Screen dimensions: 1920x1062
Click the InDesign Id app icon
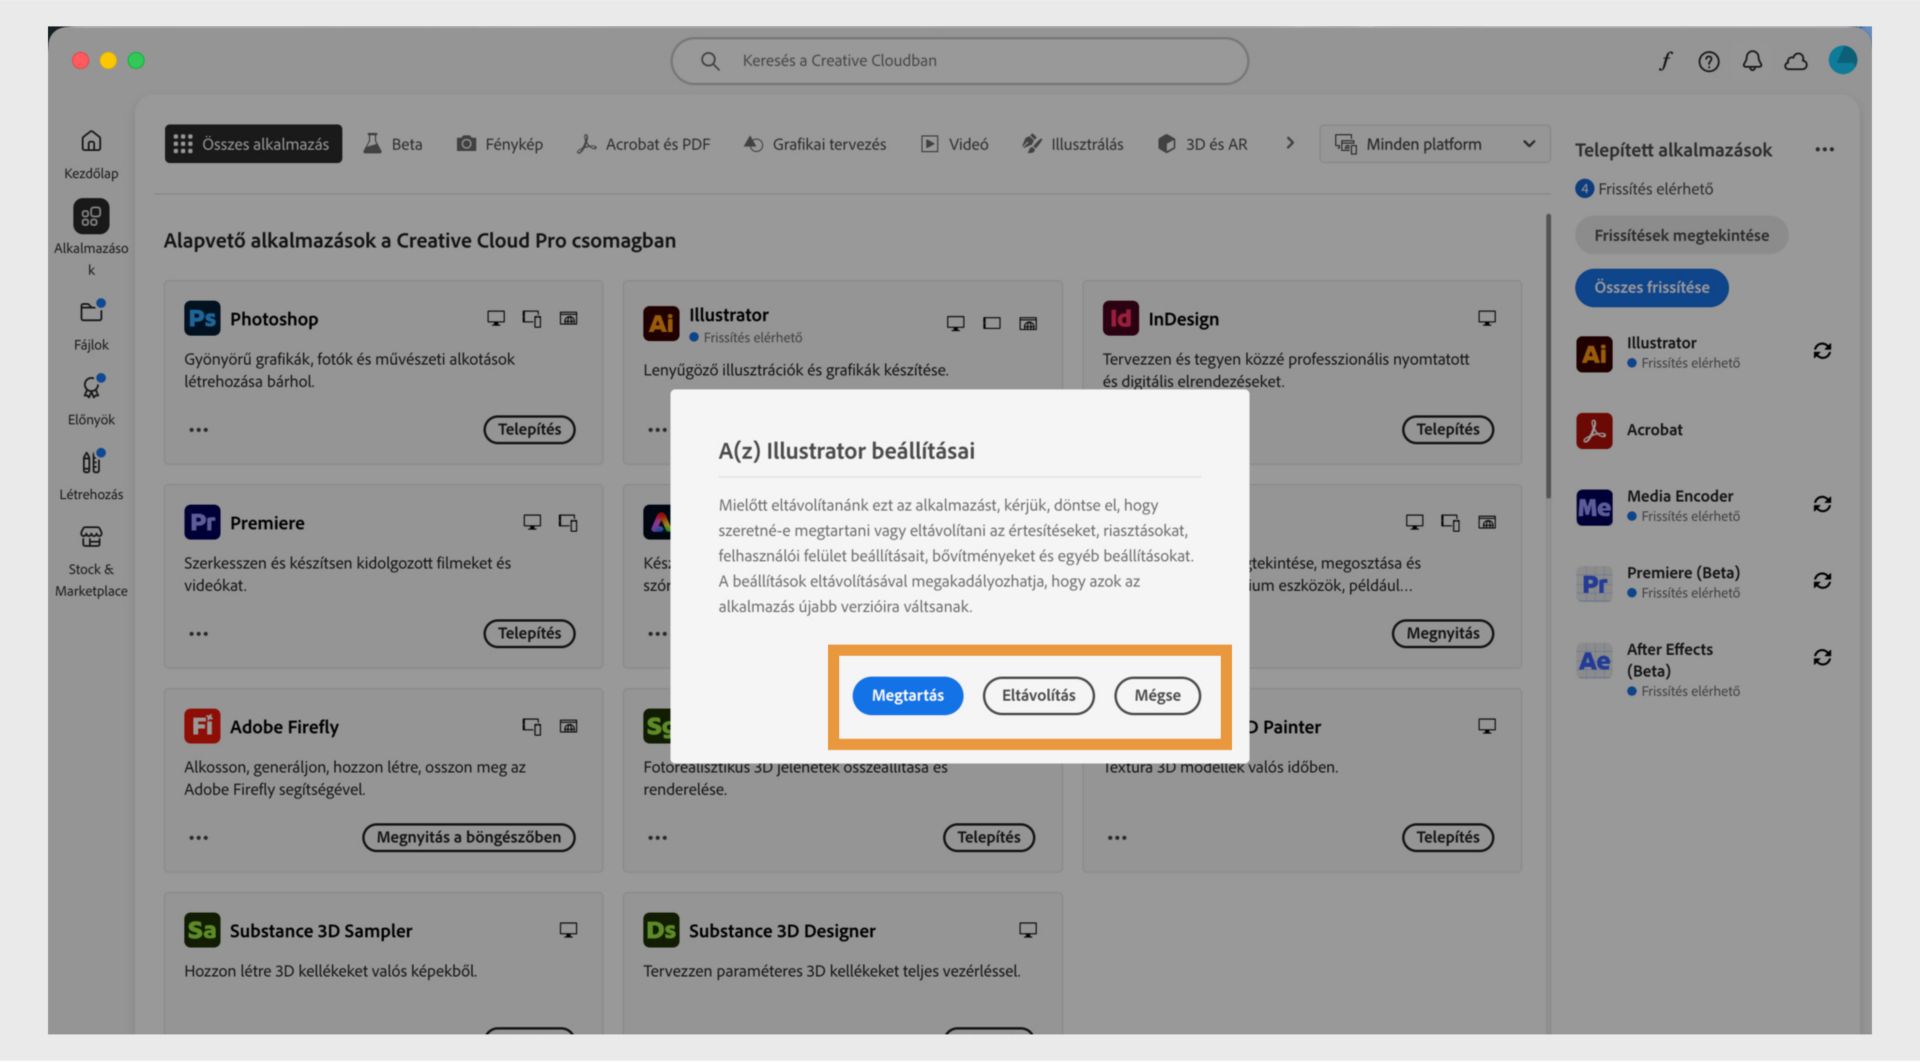tap(1121, 318)
